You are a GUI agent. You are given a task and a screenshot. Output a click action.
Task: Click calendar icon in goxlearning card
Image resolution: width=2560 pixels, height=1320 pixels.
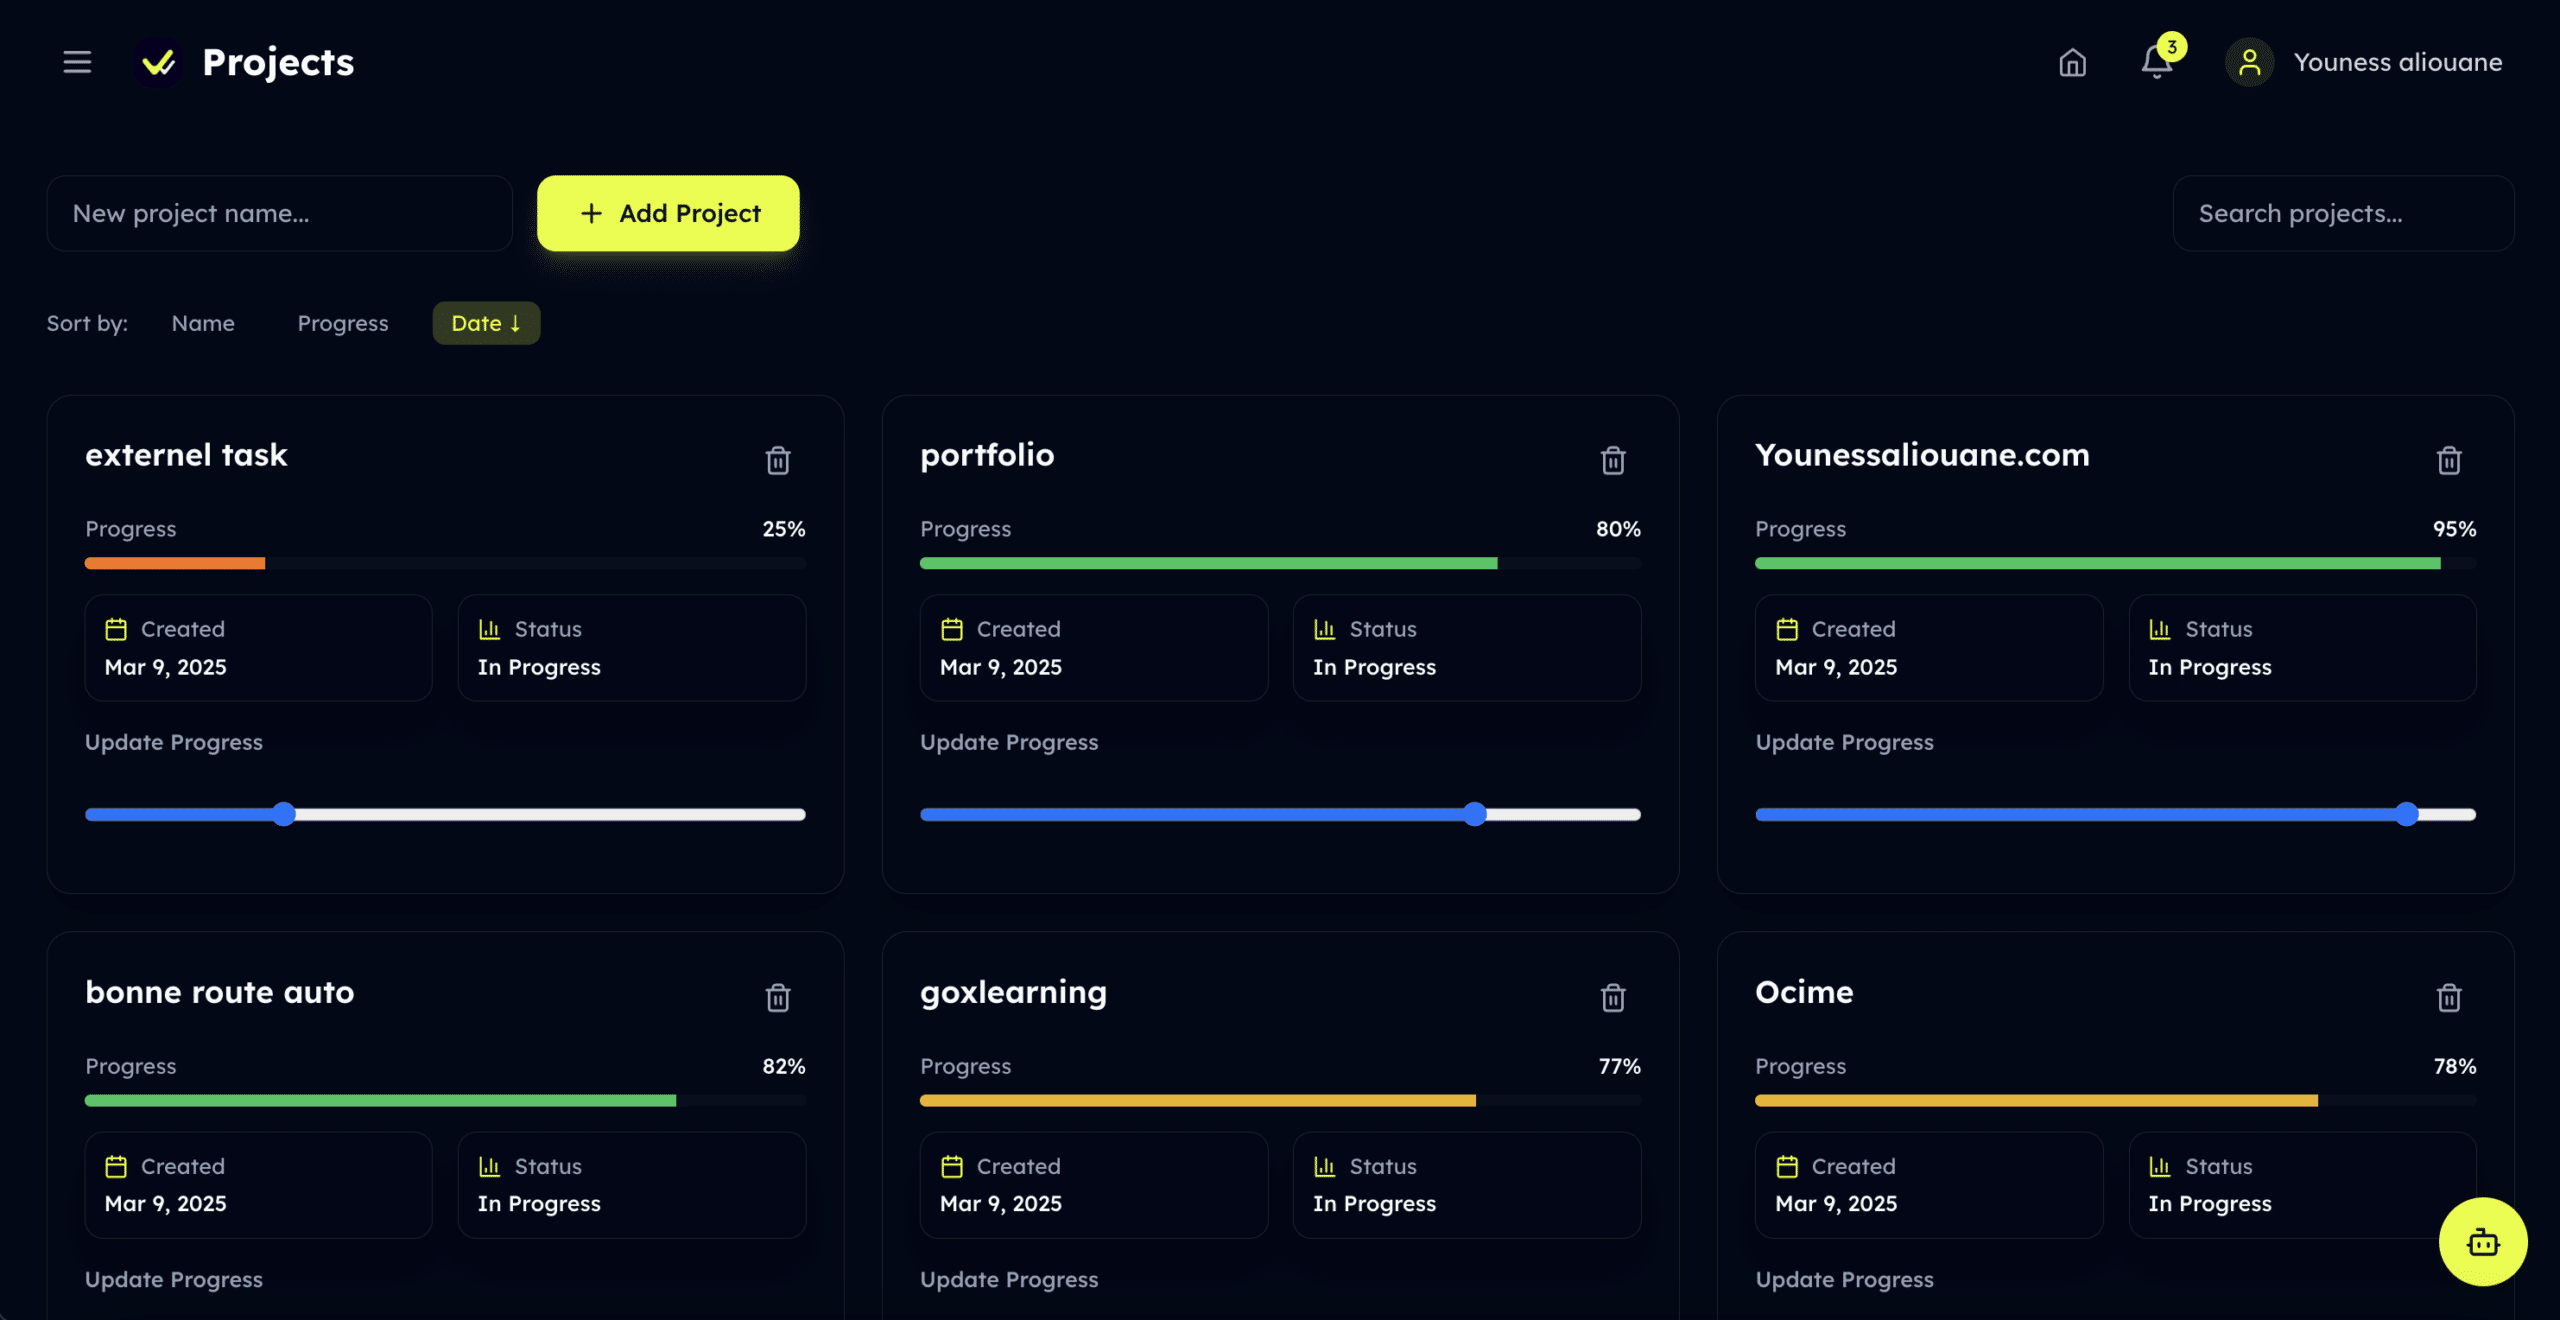[x=952, y=1166]
